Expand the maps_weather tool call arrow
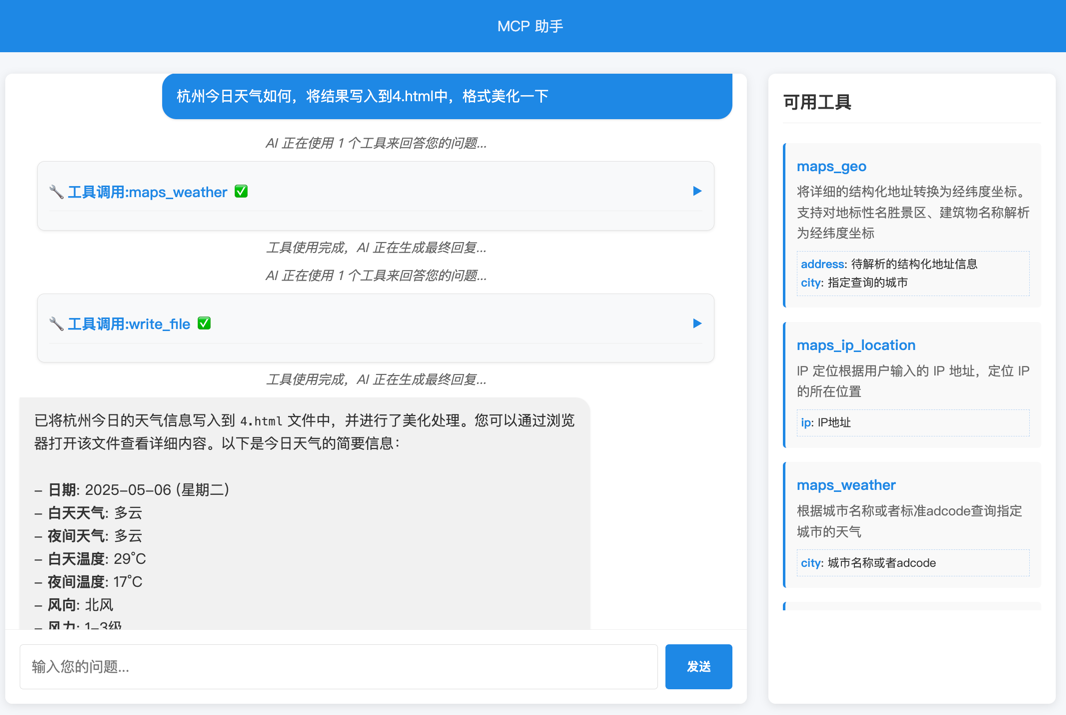This screenshot has width=1066, height=715. point(697,191)
